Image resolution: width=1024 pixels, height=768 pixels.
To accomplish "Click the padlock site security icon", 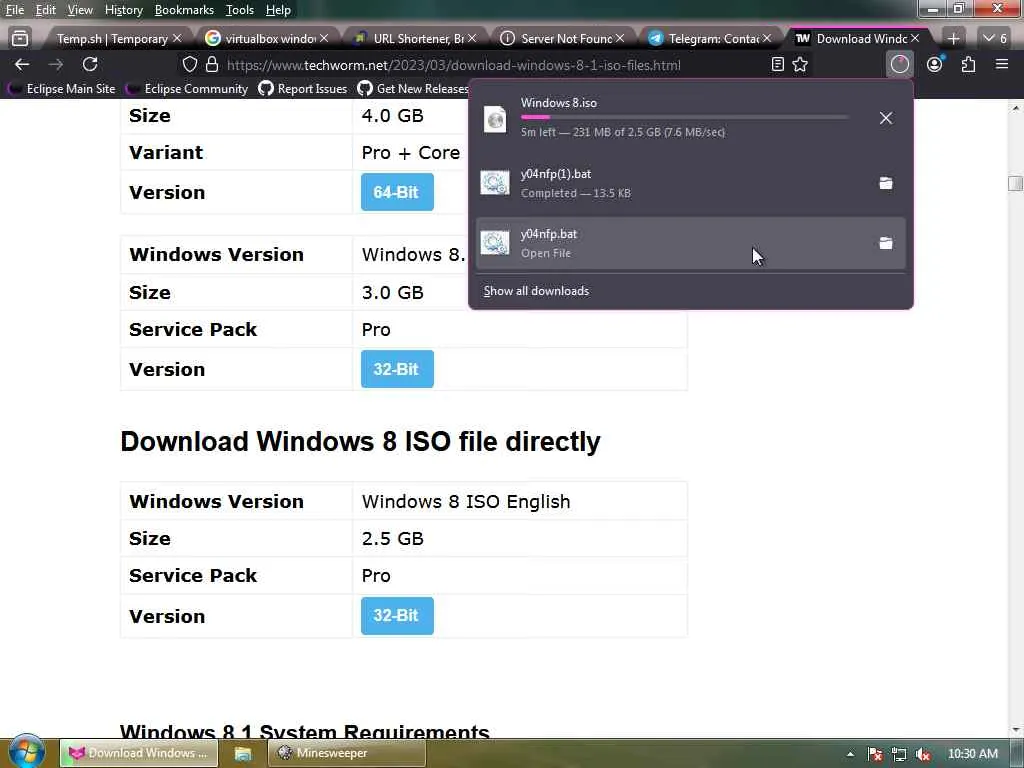I will [212, 64].
